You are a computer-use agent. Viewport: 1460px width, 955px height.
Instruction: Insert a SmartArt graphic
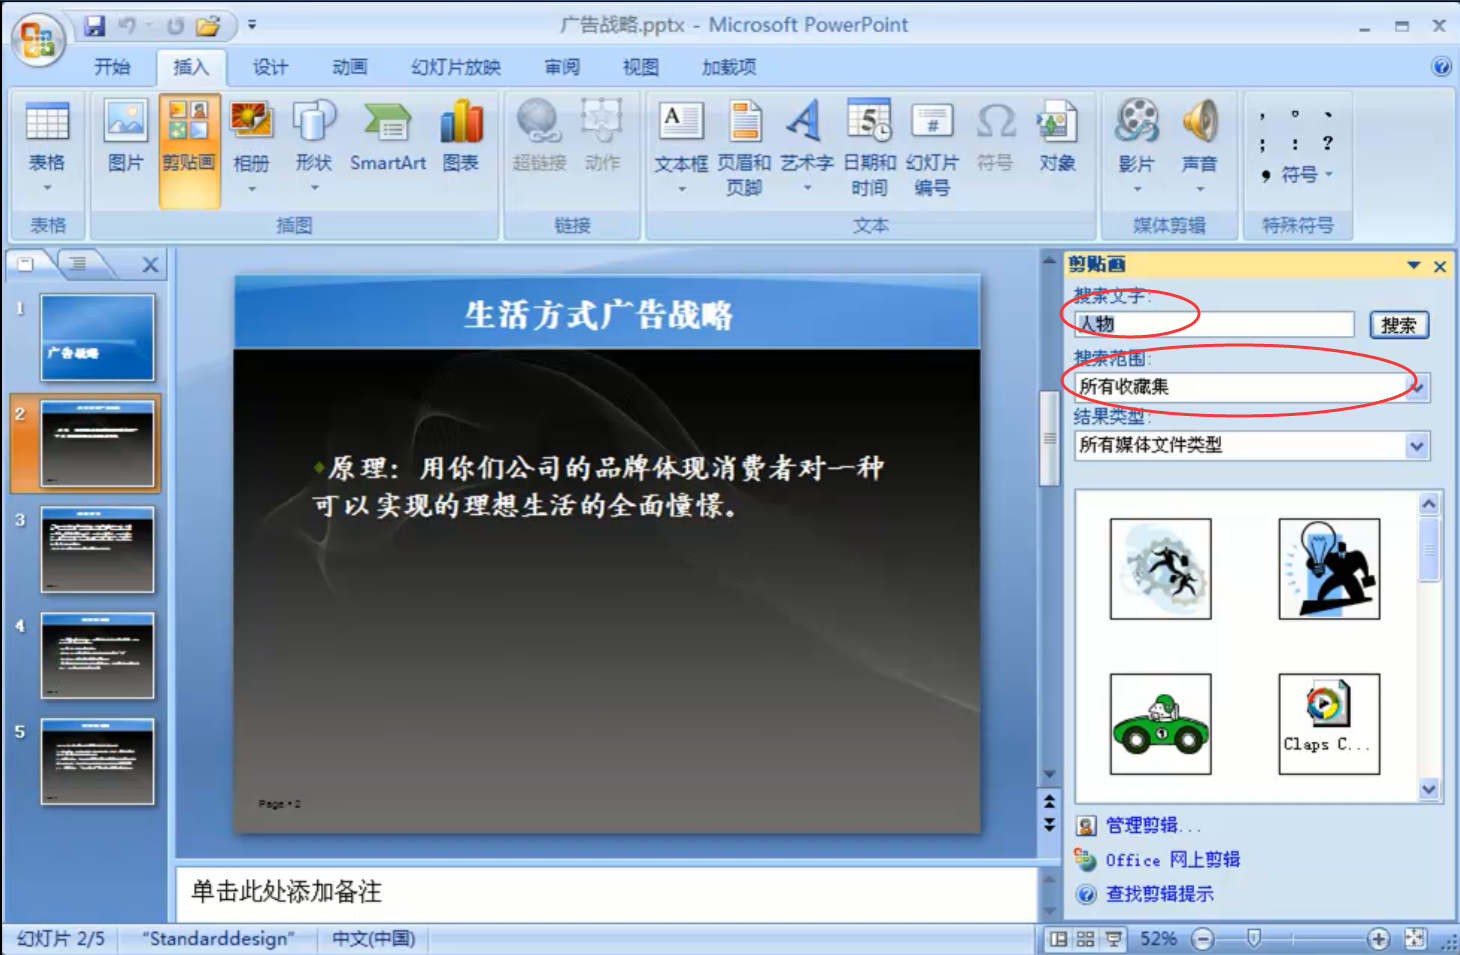point(387,136)
